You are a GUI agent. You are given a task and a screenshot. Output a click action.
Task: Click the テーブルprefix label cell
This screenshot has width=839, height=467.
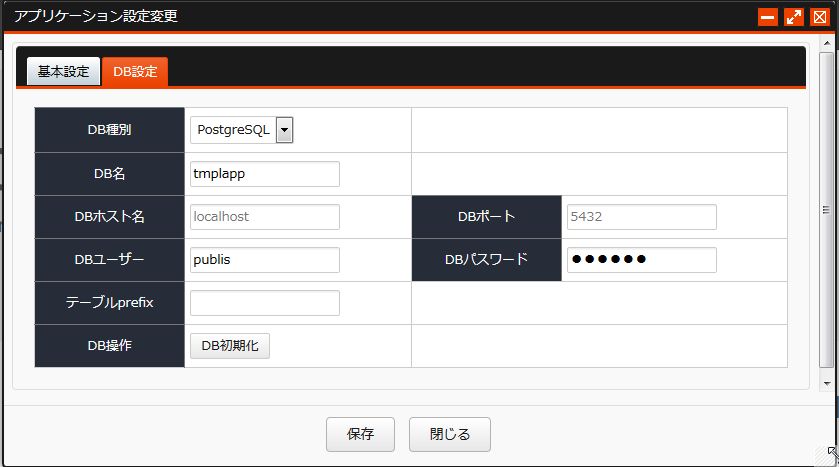tap(110, 303)
